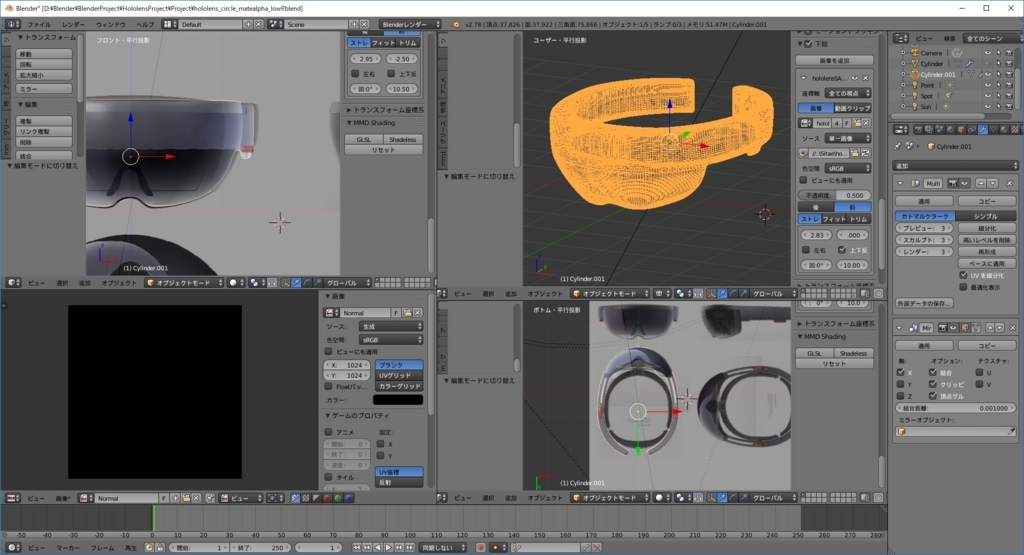
Task: Open the Default screen layout selector
Action: coord(211,24)
